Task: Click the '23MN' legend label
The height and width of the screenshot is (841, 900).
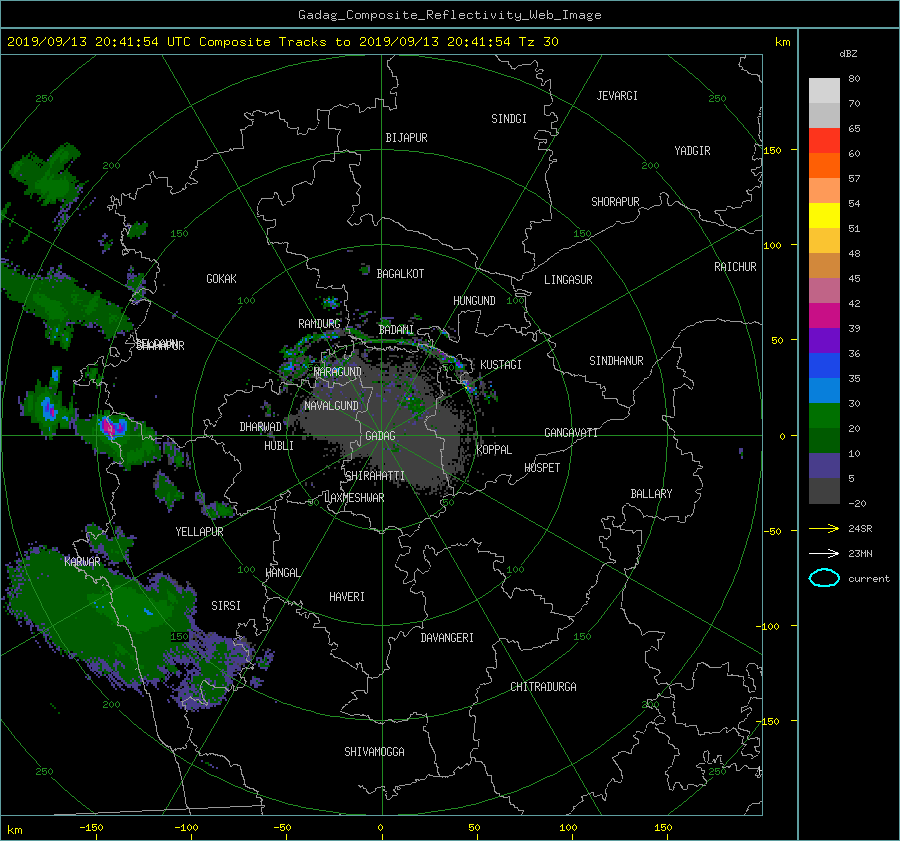Action: coord(860,554)
